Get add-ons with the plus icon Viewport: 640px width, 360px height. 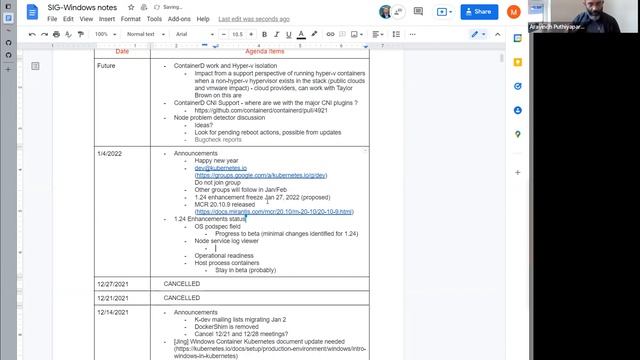[518, 172]
